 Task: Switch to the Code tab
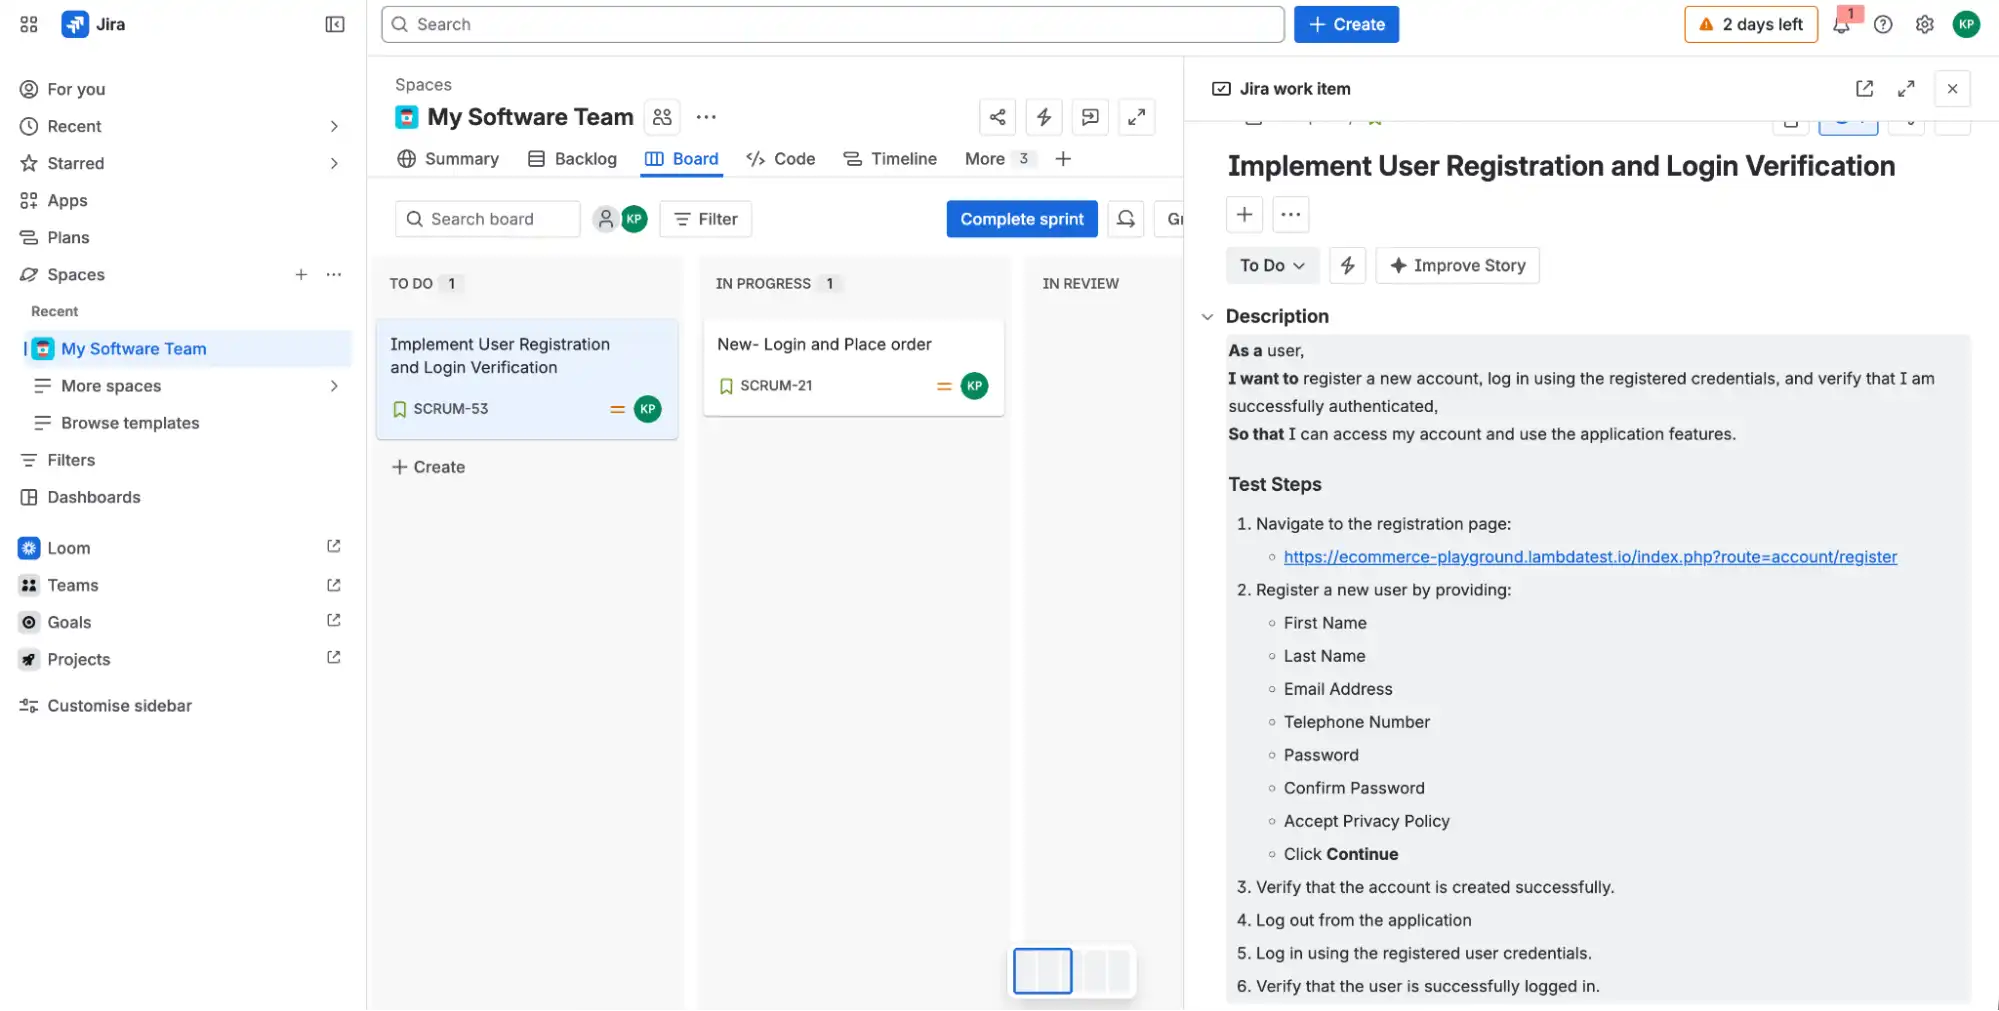[x=780, y=158]
